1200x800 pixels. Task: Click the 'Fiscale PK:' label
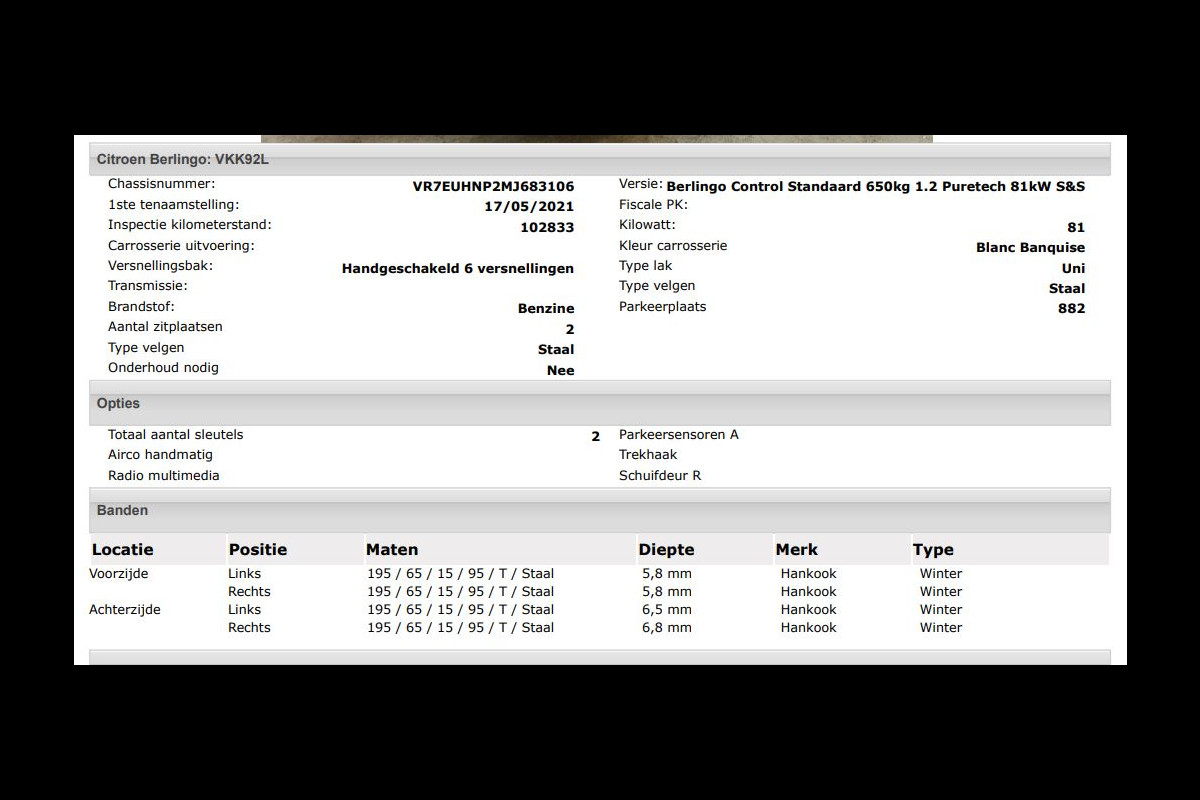tap(653, 204)
